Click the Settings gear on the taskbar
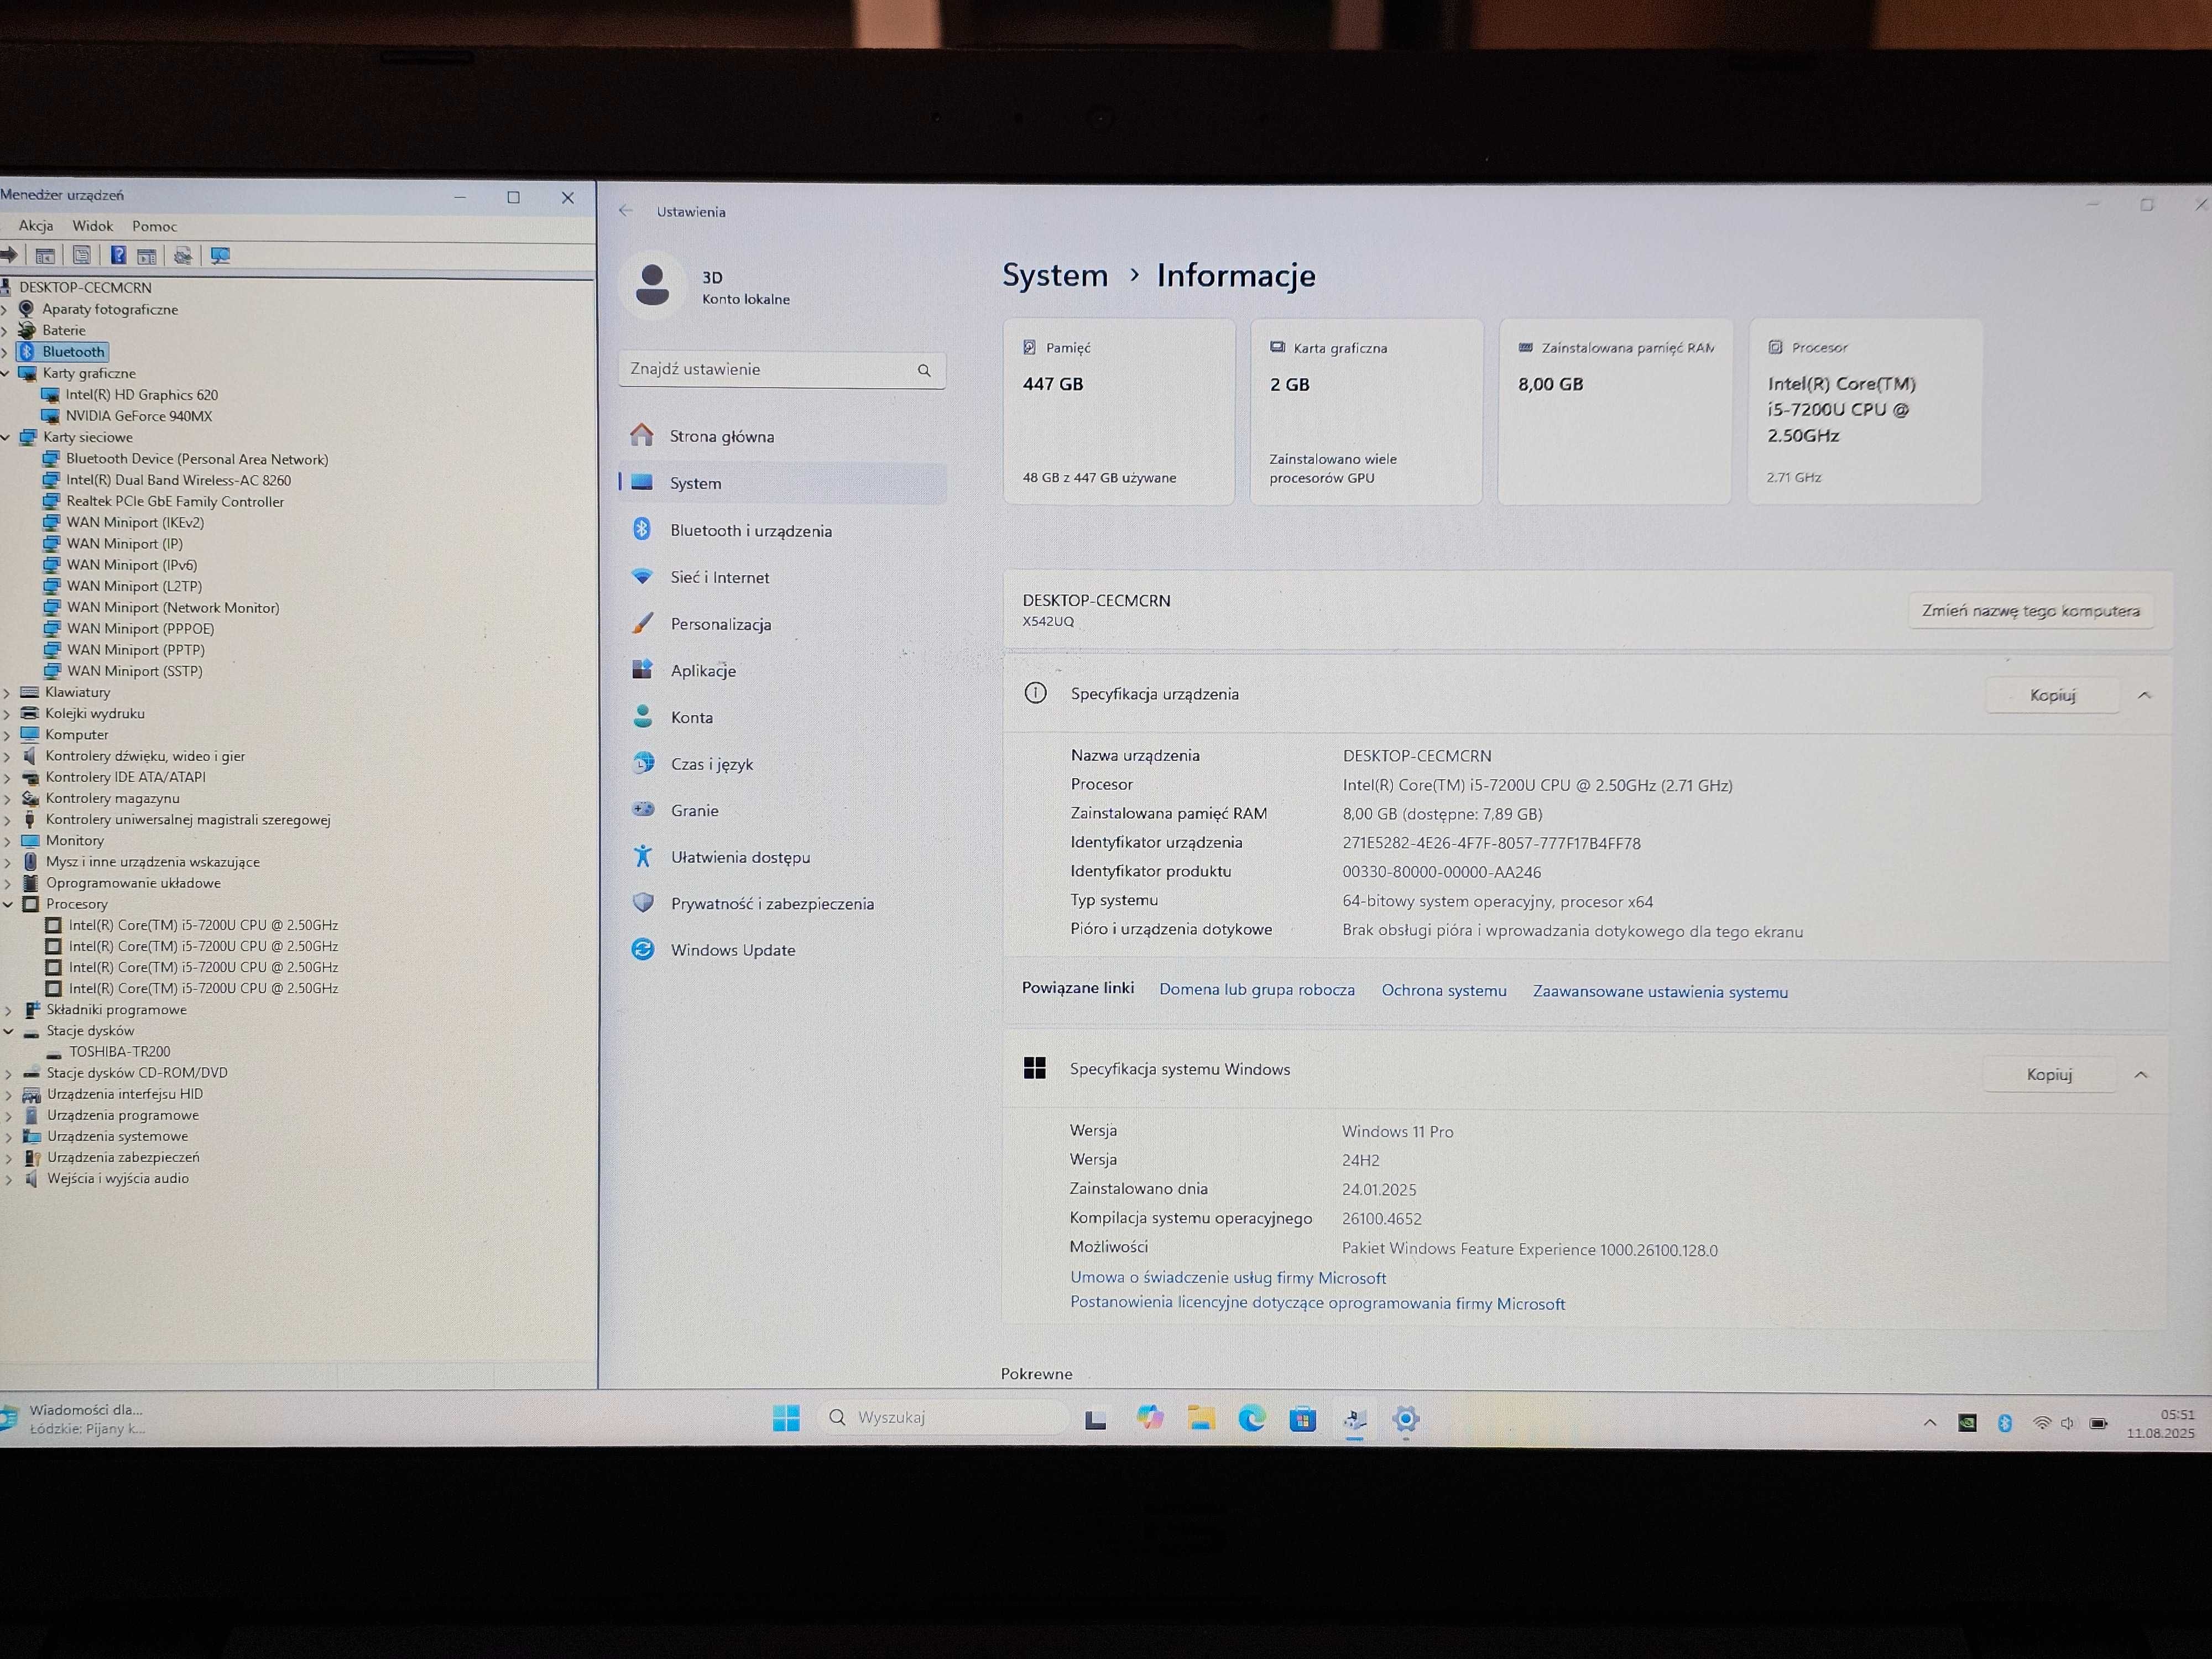 point(1405,1419)
